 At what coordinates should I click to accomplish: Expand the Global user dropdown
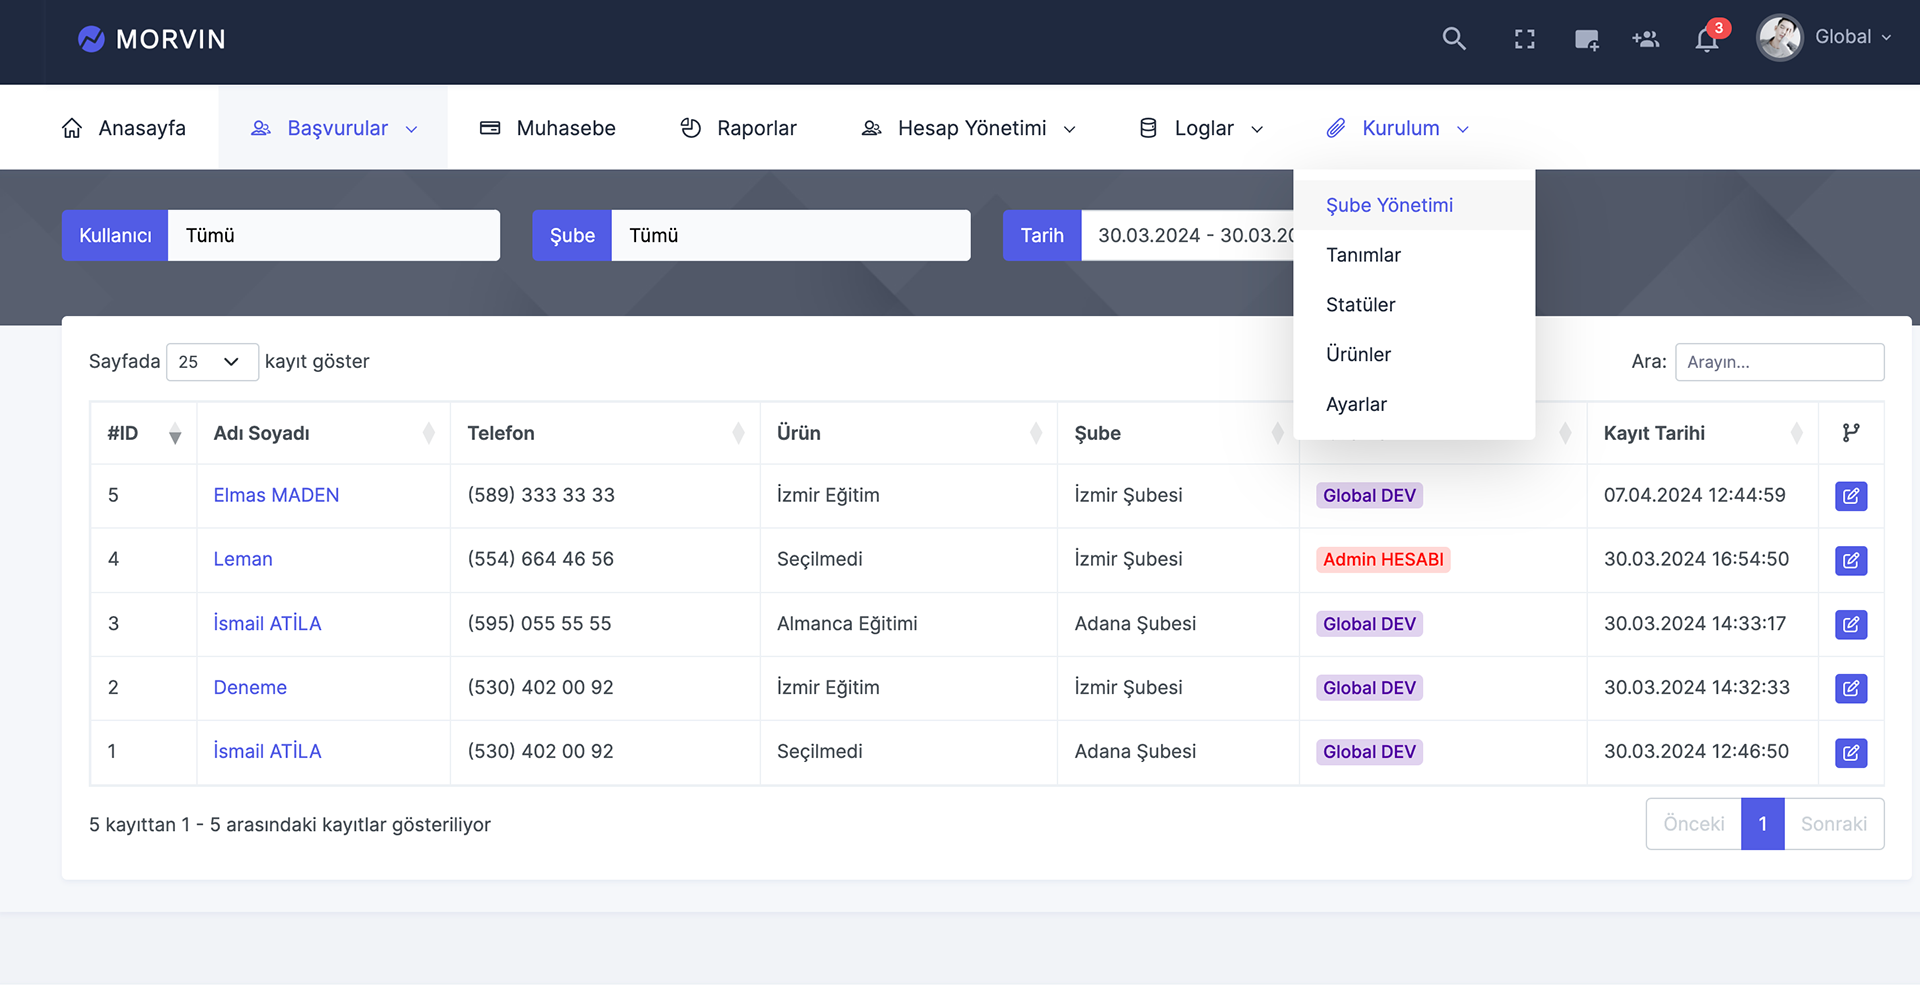1853,37
